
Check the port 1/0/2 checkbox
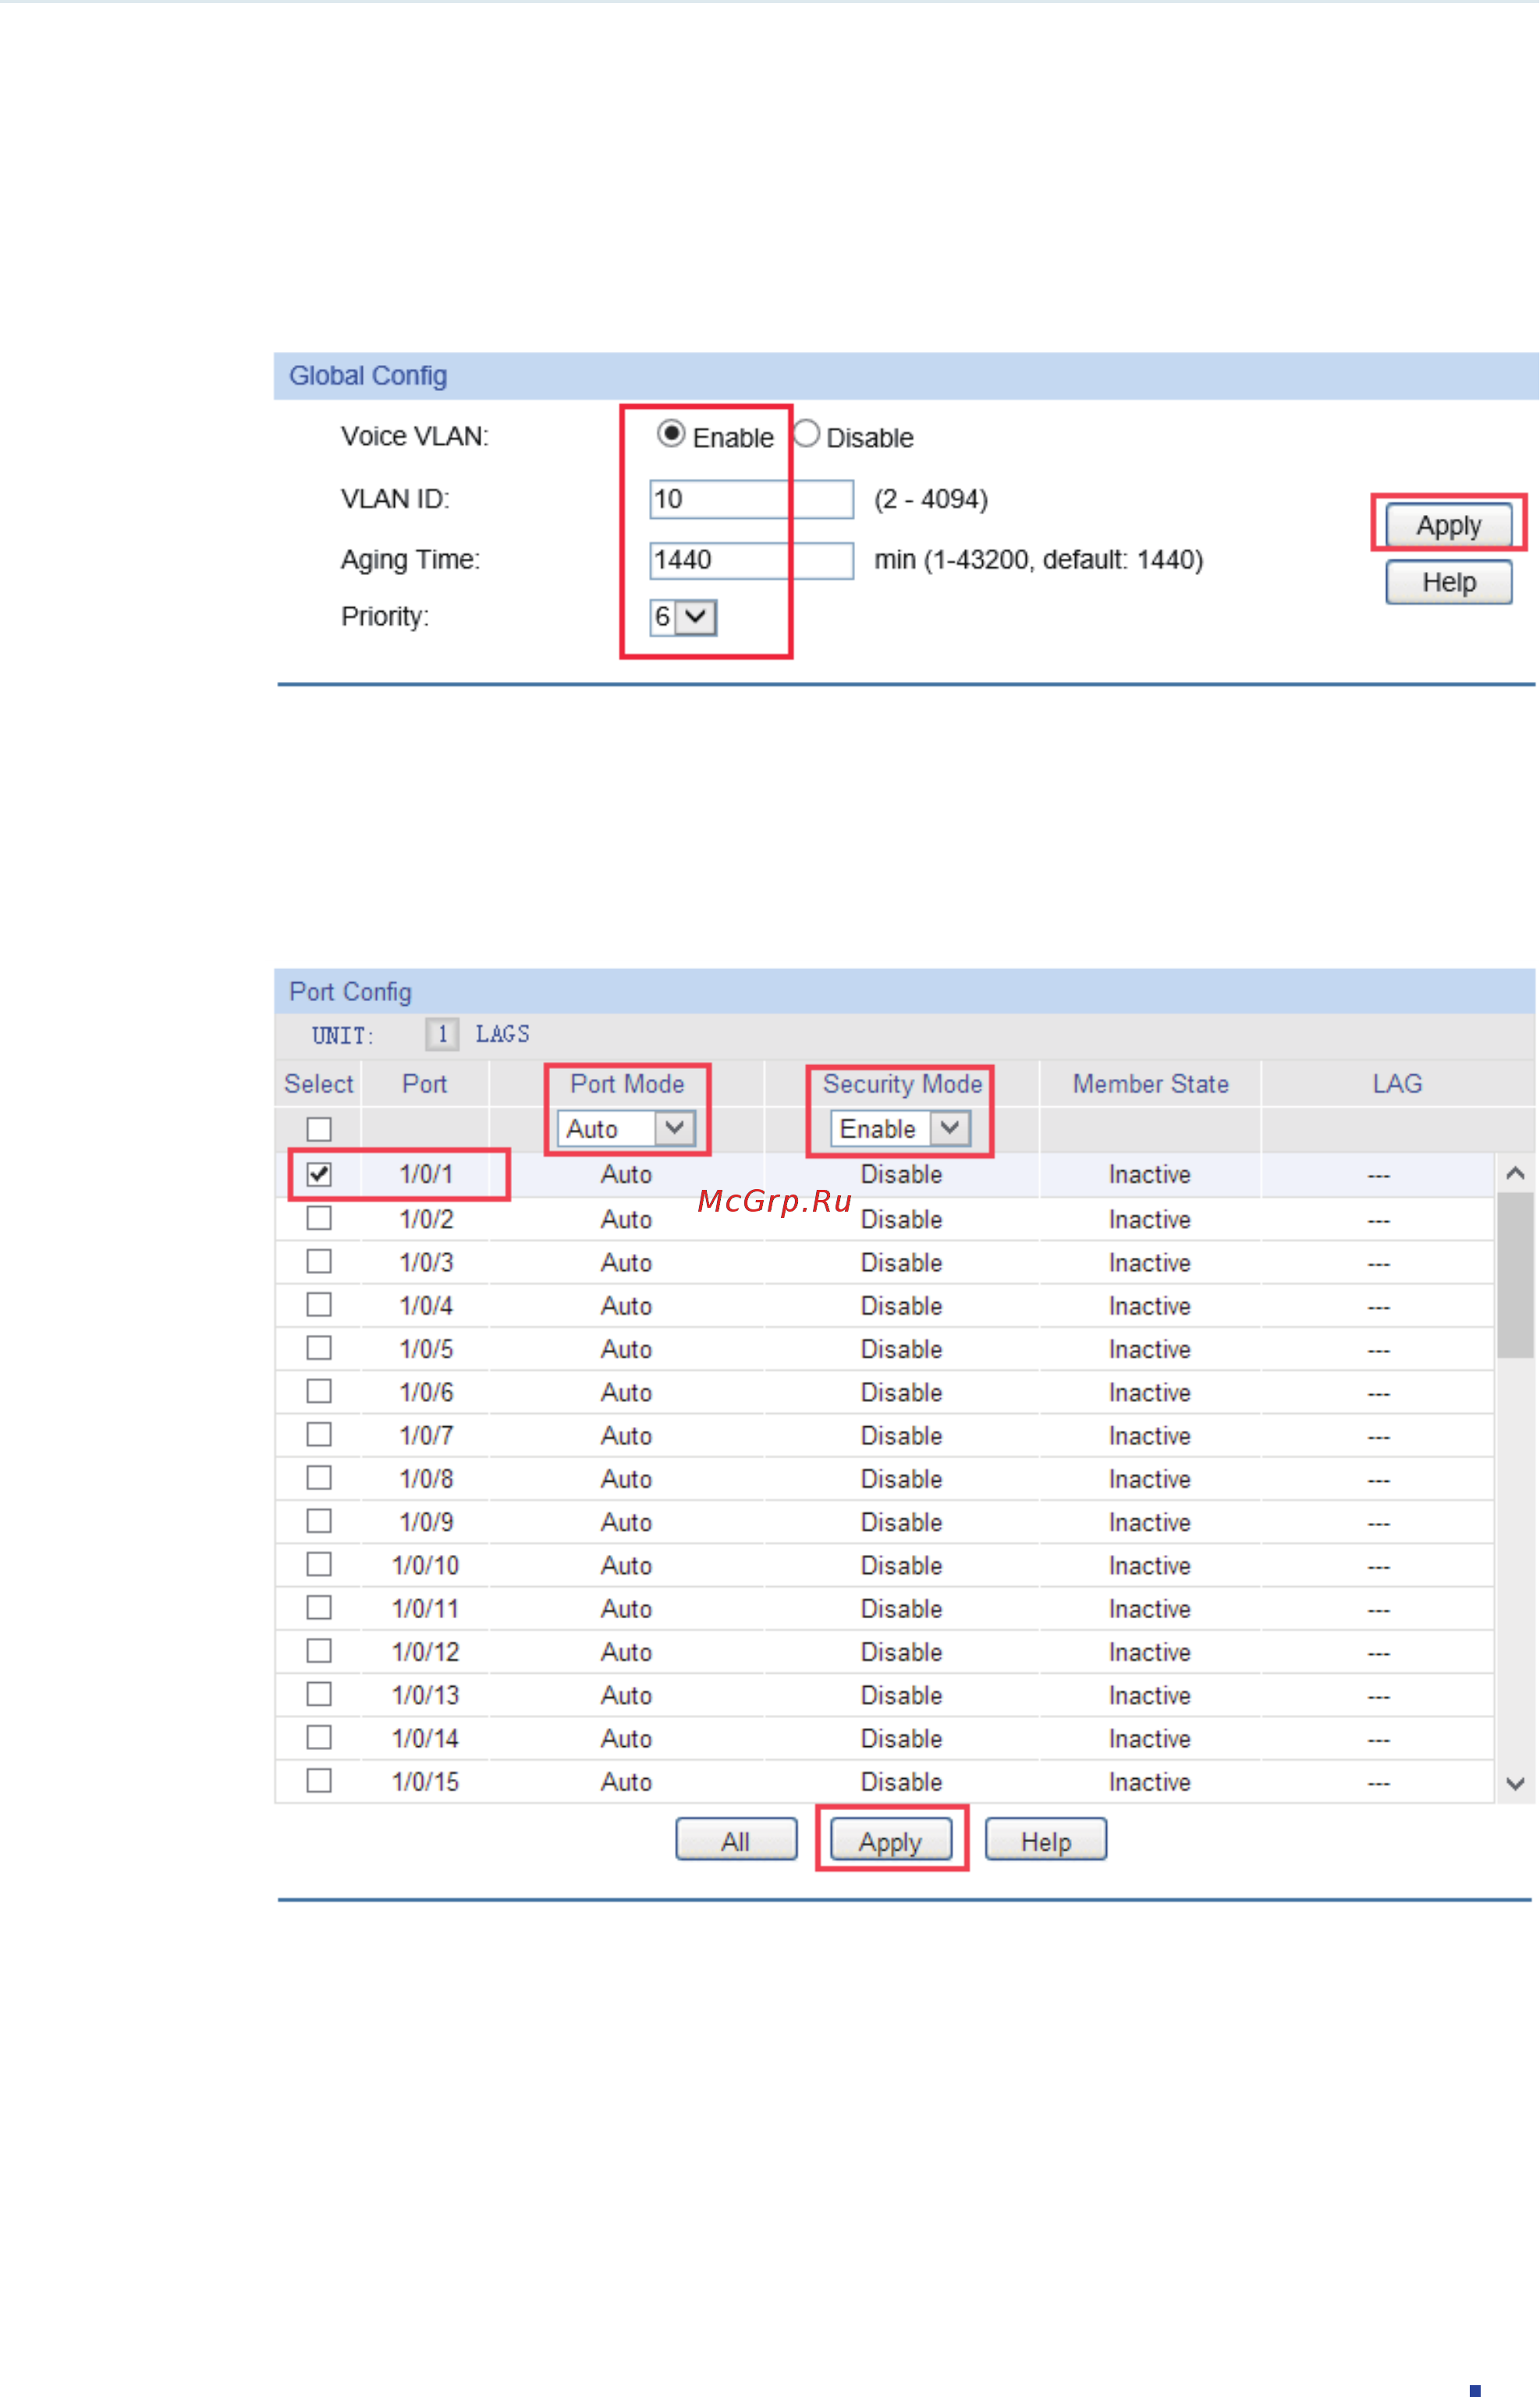[319, 1218]
